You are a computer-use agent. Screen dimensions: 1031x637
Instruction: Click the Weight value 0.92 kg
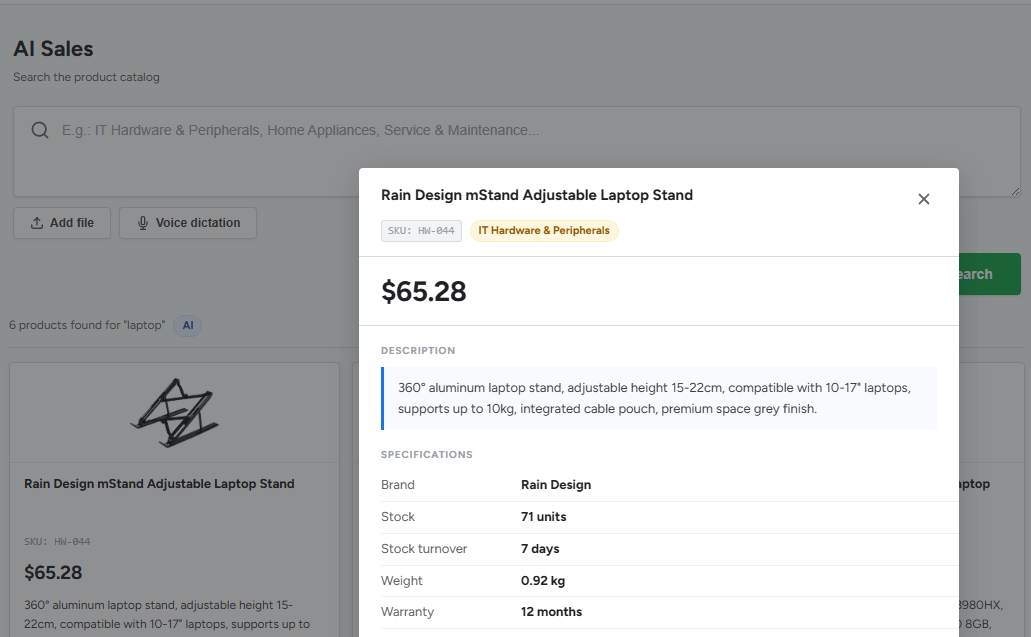[542, 580]
